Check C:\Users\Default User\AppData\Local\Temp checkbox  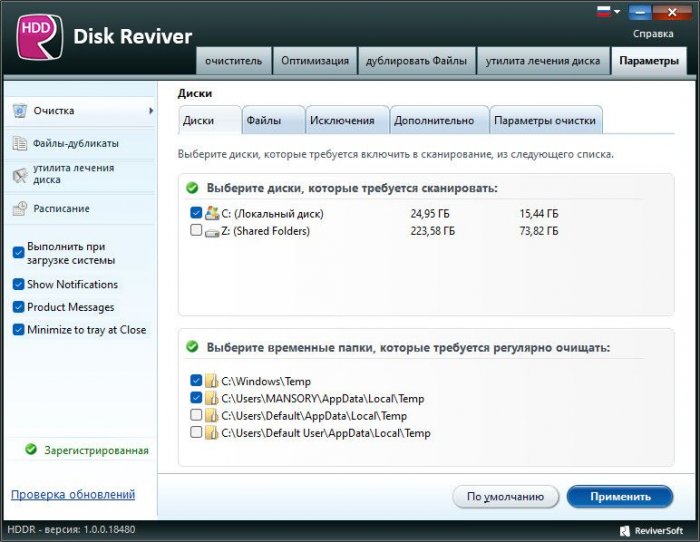[x=196, y=432]
